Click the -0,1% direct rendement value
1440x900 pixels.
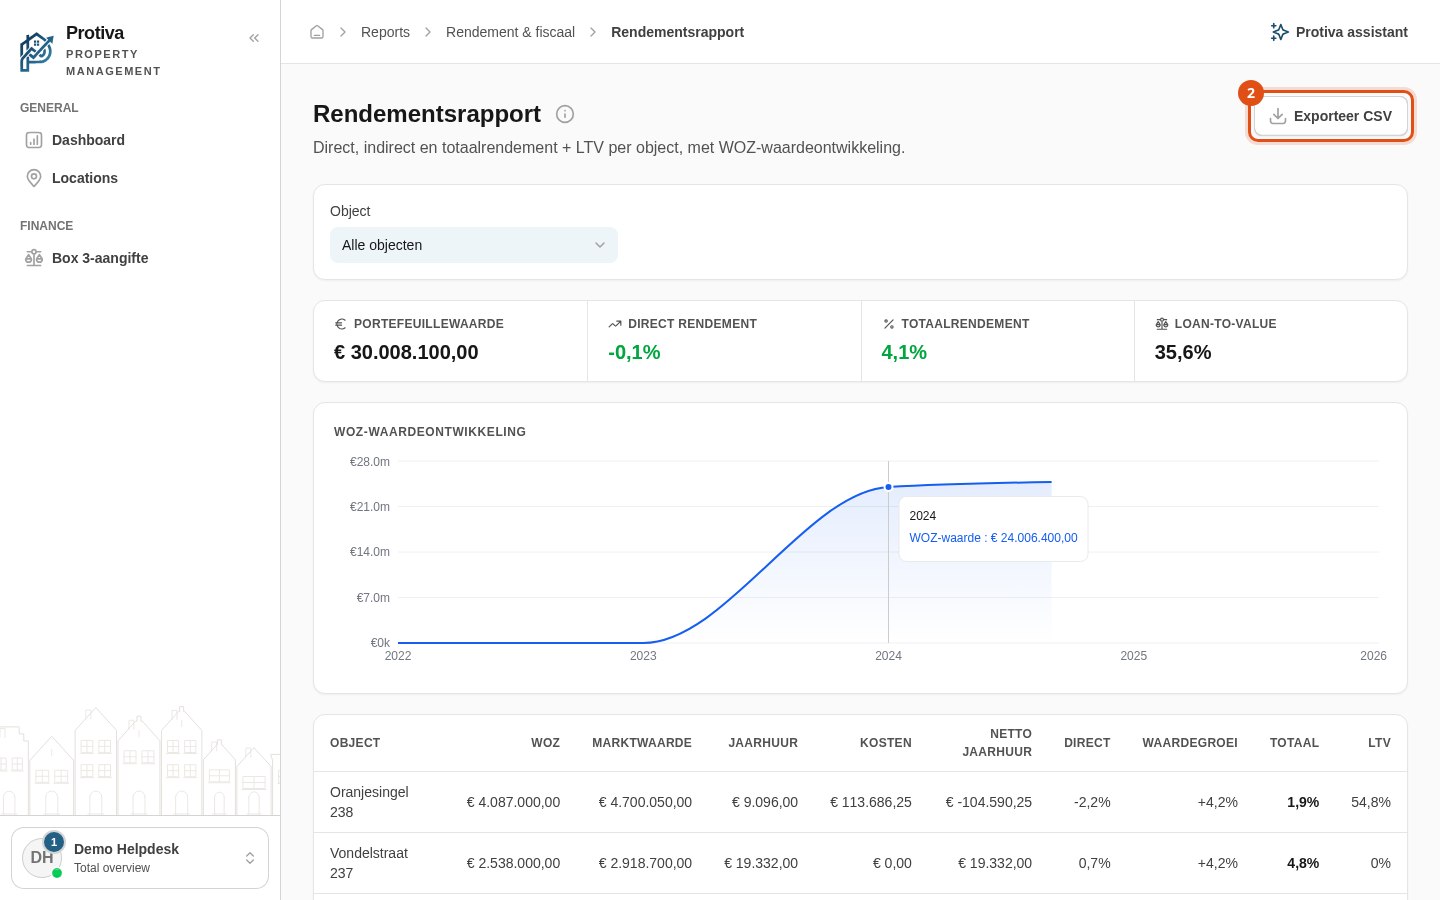coord(634,352)
